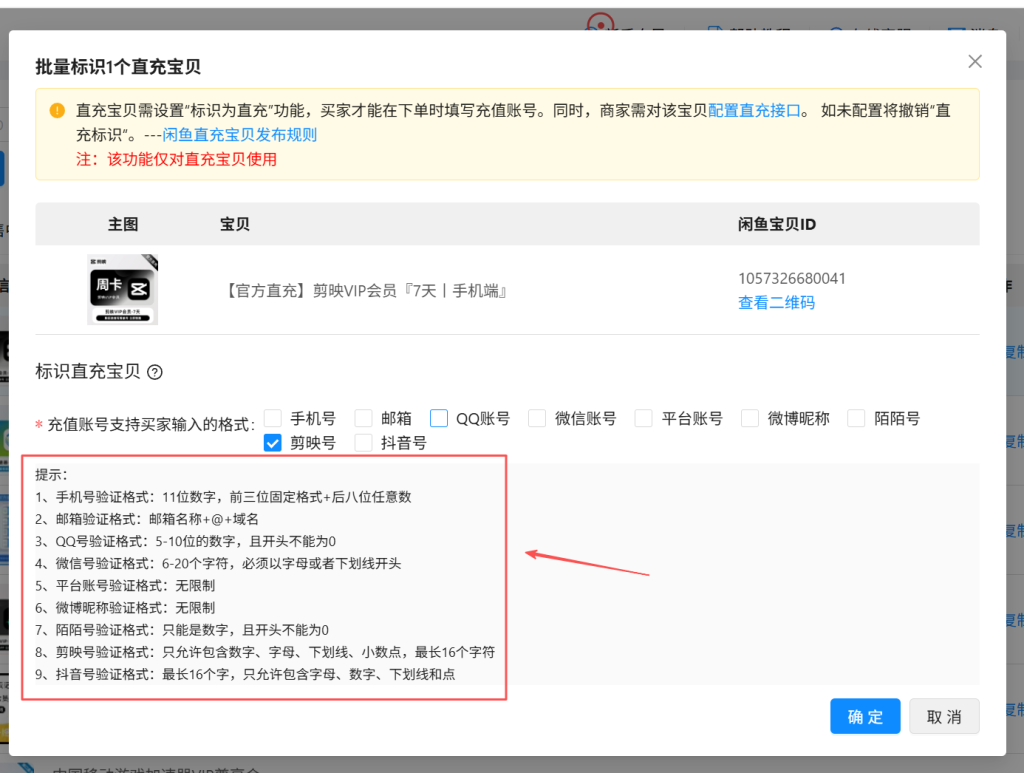Image resolution: width=1024 pixels, height=773 pixels.
Task: Check the 邮箱 checkbox
Action: pyautogui.click(x=363, y=418)
